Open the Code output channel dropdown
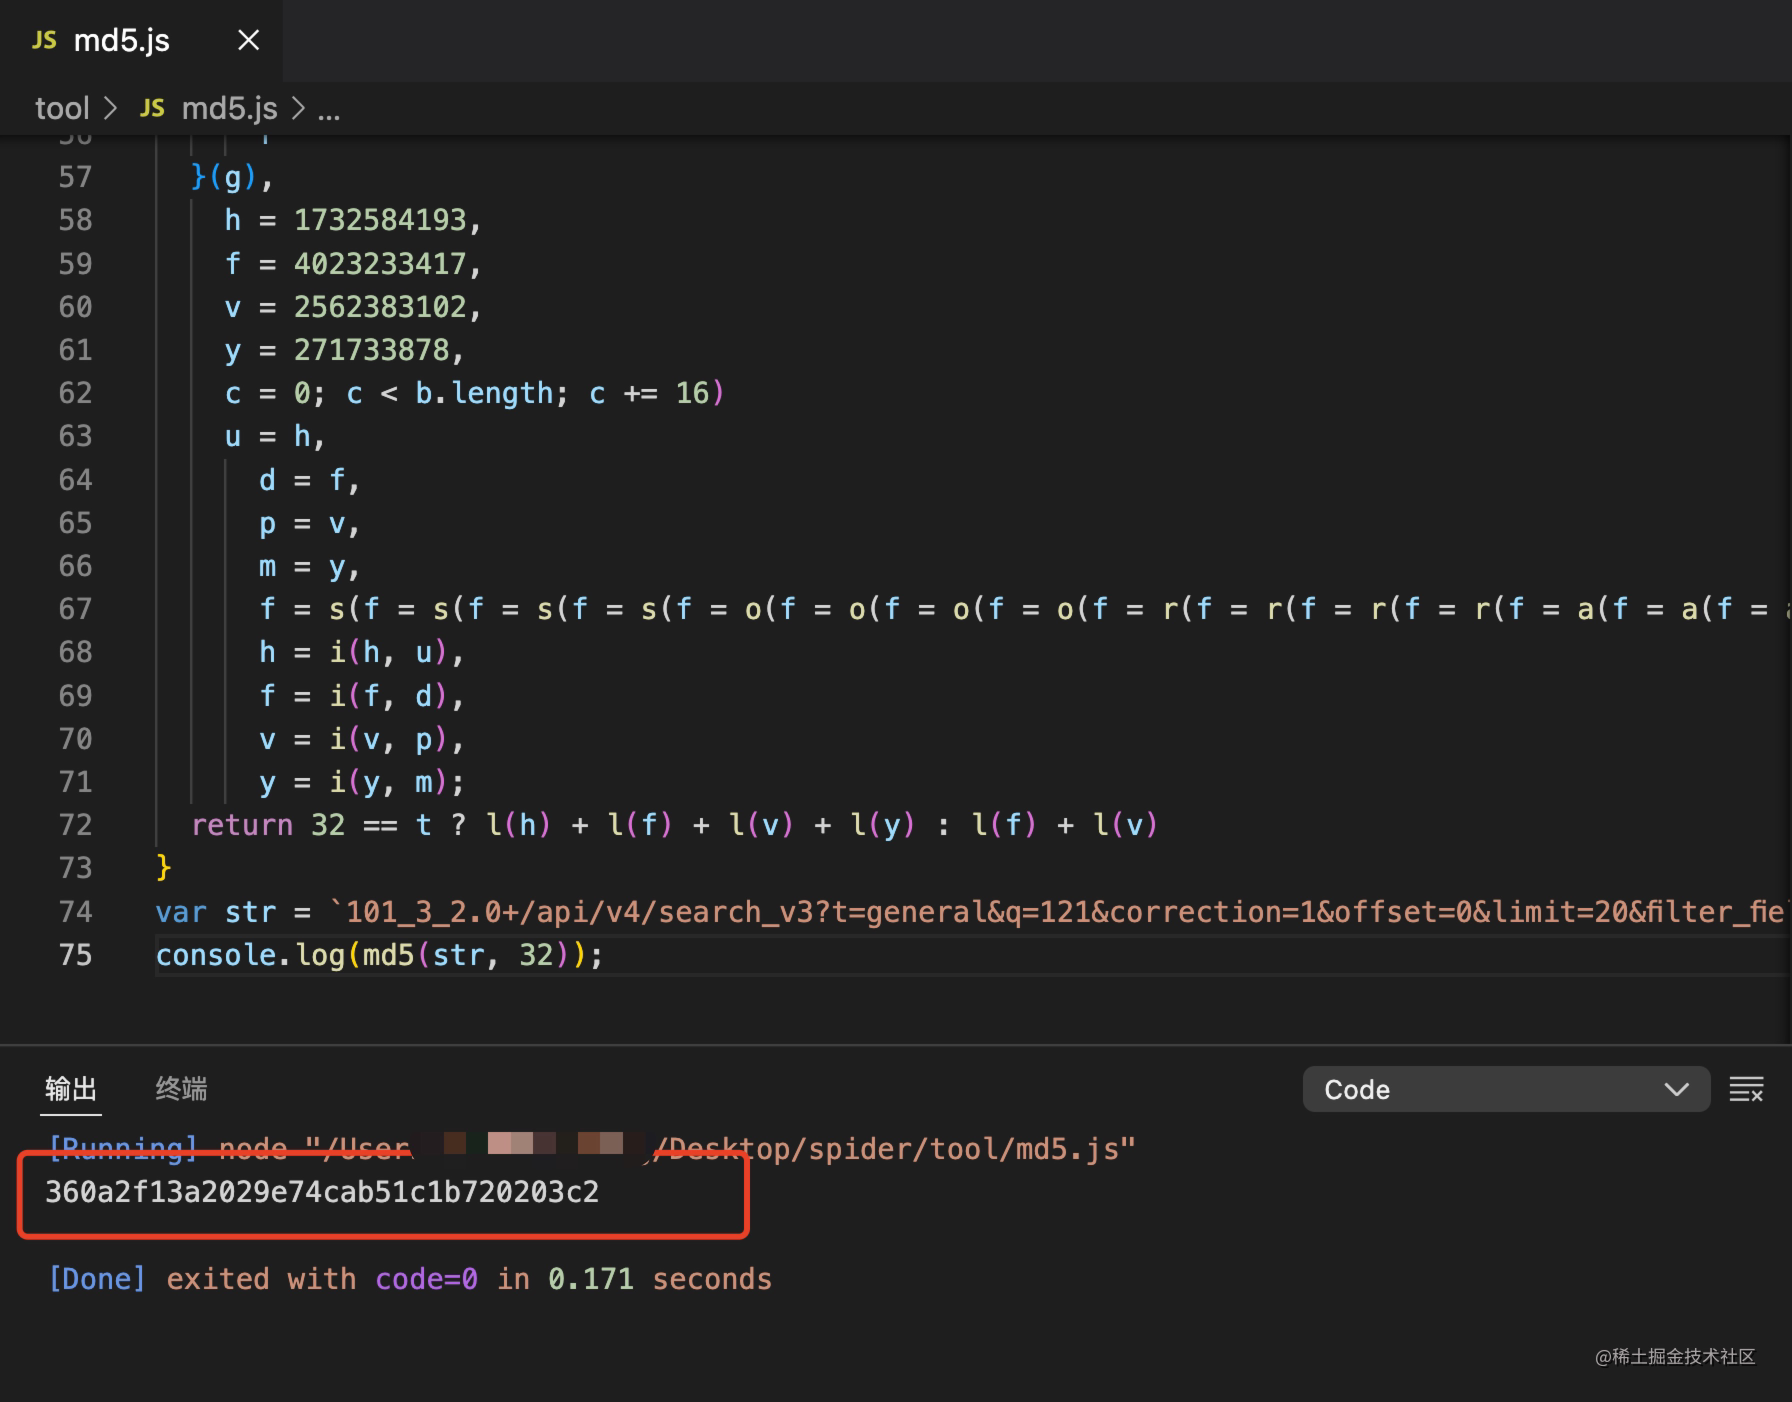The image size is (1792, 1402). click(1506, 1089)
